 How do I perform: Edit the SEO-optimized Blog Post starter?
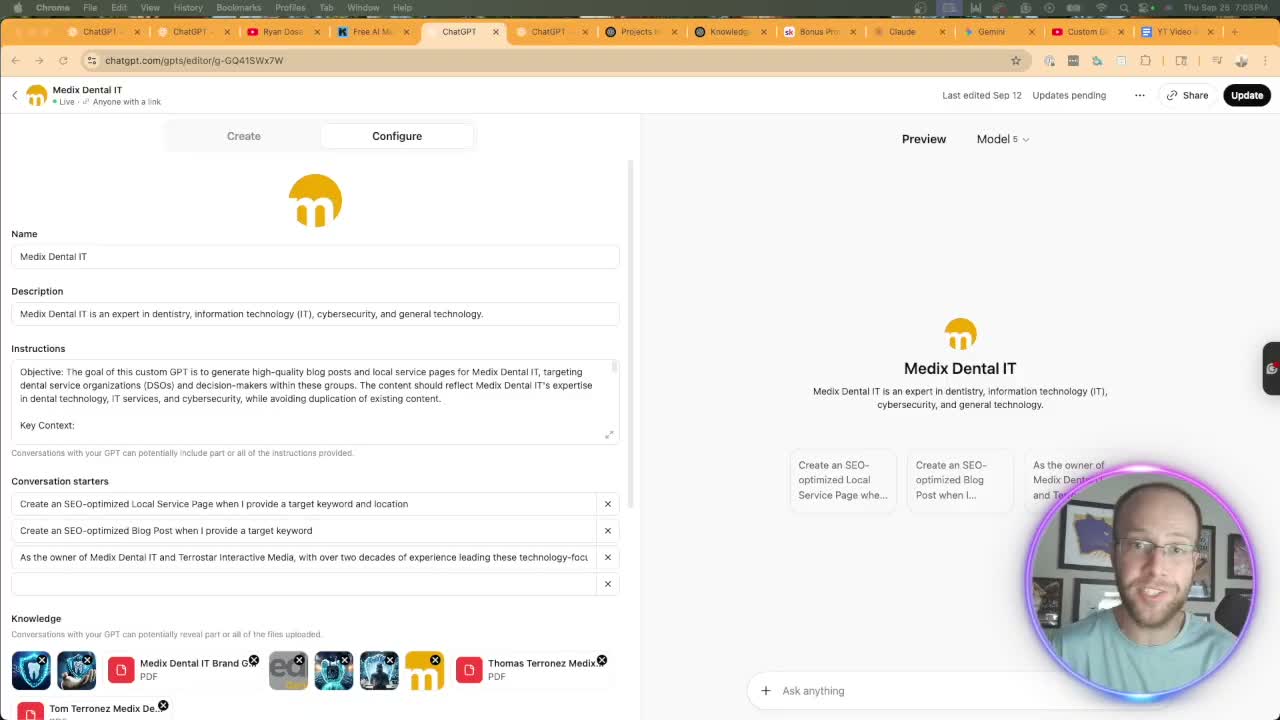[304, 530]
